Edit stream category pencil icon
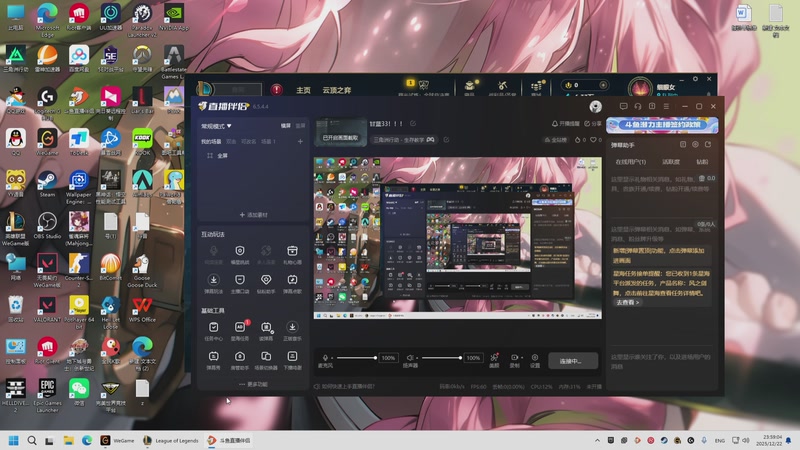 [x=446, y=139]
